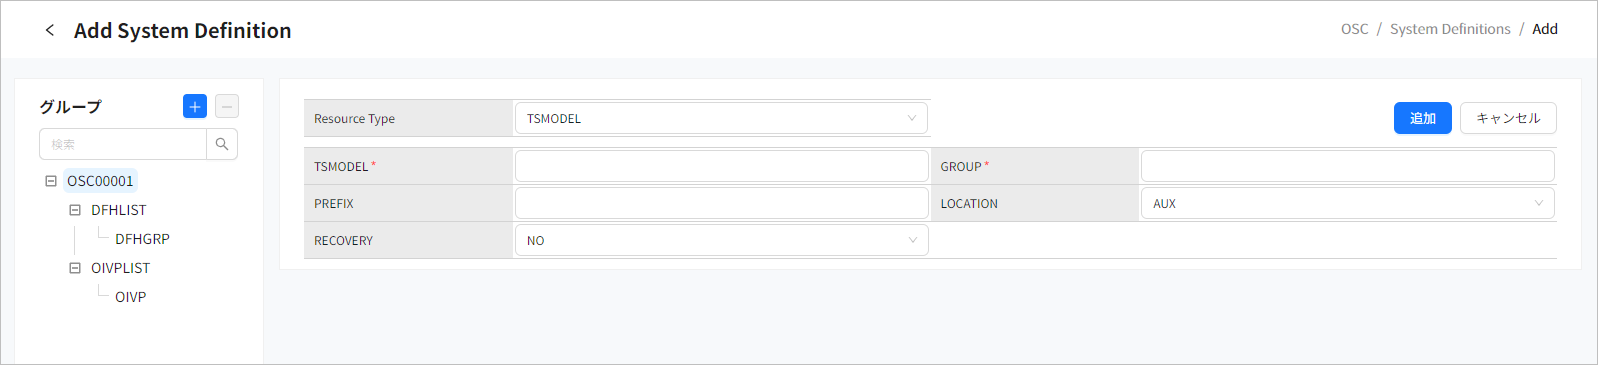
Task: Add a group with the blue plus icon
Action: (x=195, y=106)
